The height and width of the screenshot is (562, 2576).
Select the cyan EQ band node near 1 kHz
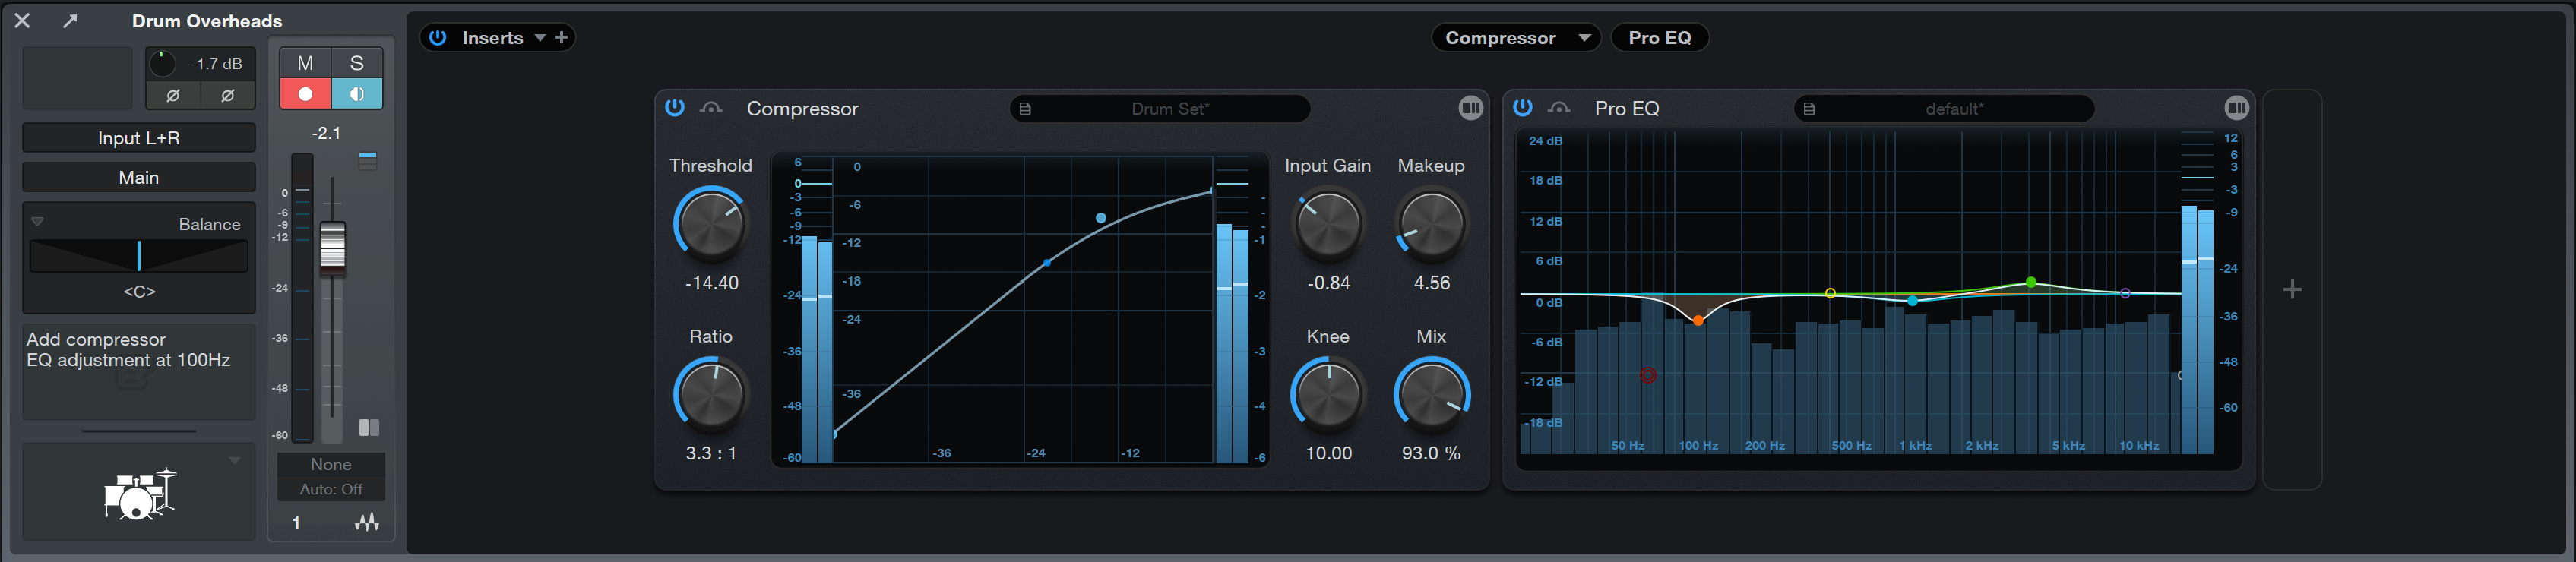(1912, 300)
